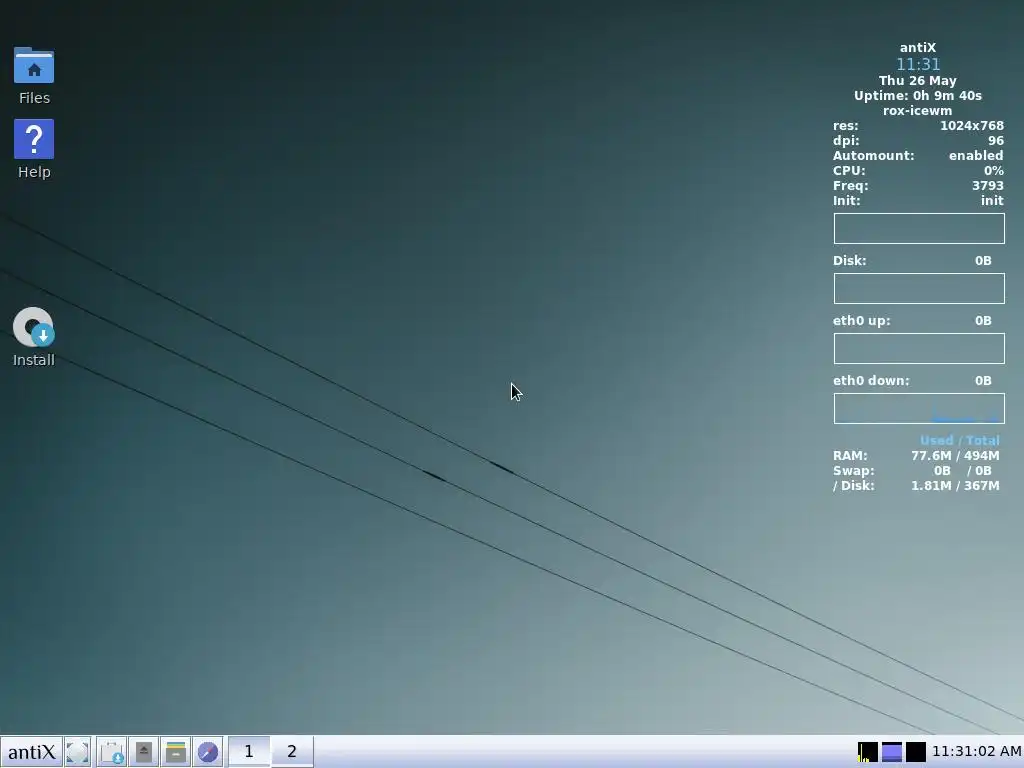Click the 'Thu 26 May' date text
This screenshot has height=768, width=1024.
click(x=918, y=80)
